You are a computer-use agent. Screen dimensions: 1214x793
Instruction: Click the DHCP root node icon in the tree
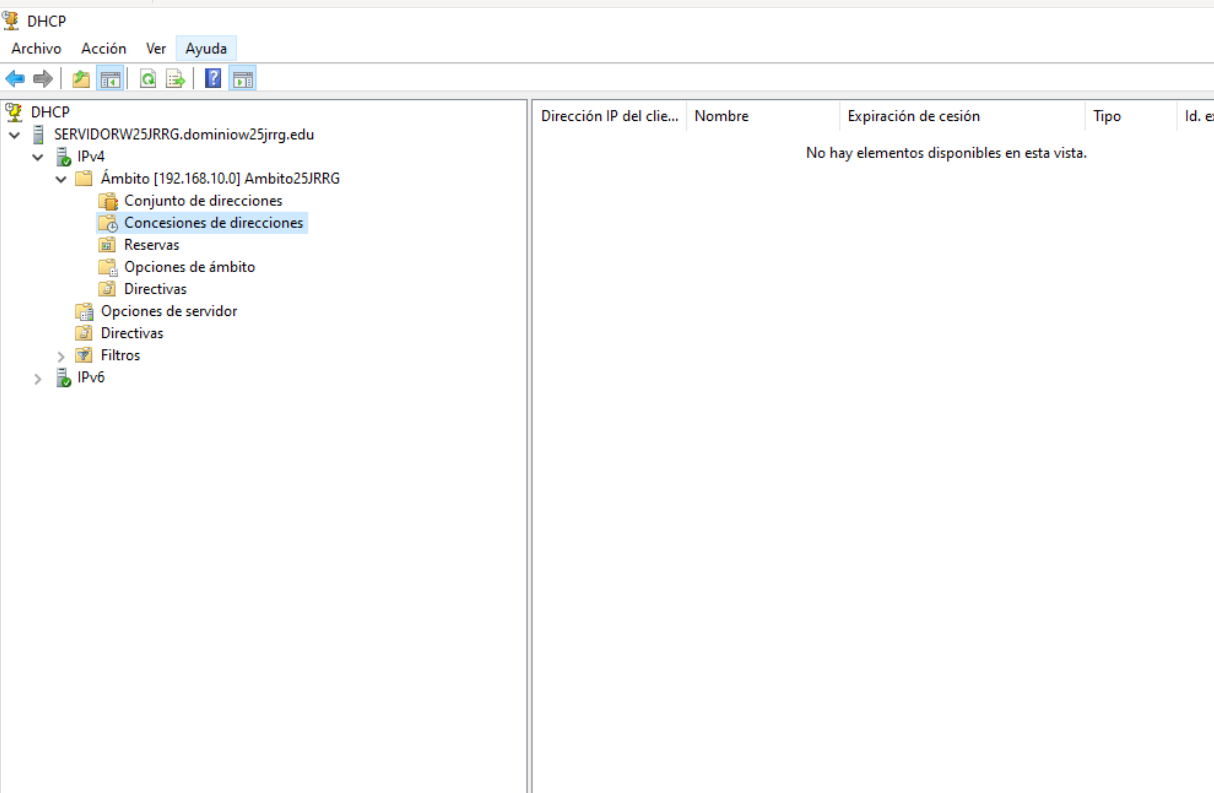coord(14,112)
